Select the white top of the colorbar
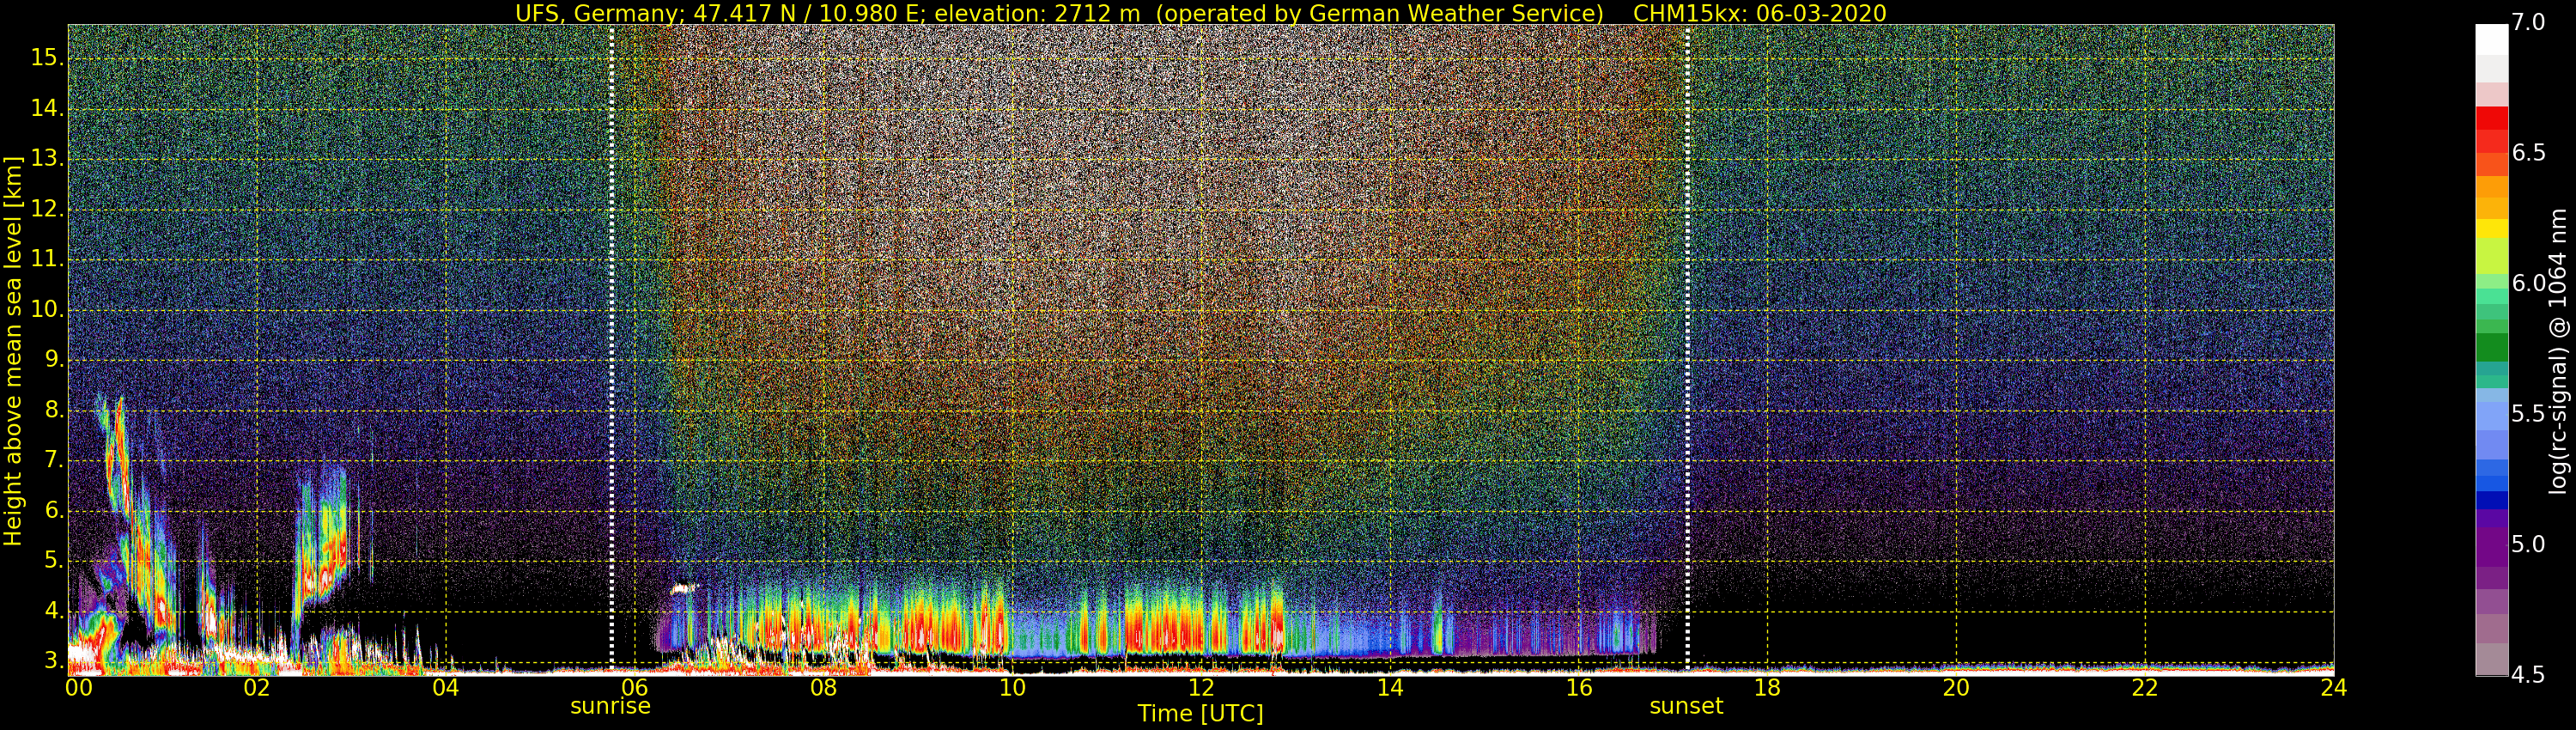Image resolution: width=2576 pixels, height=730 pixels. pos(2491,38)
